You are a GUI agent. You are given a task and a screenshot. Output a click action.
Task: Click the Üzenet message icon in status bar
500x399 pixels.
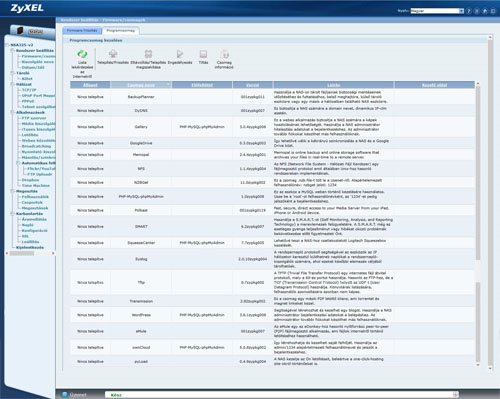[65, 395]
